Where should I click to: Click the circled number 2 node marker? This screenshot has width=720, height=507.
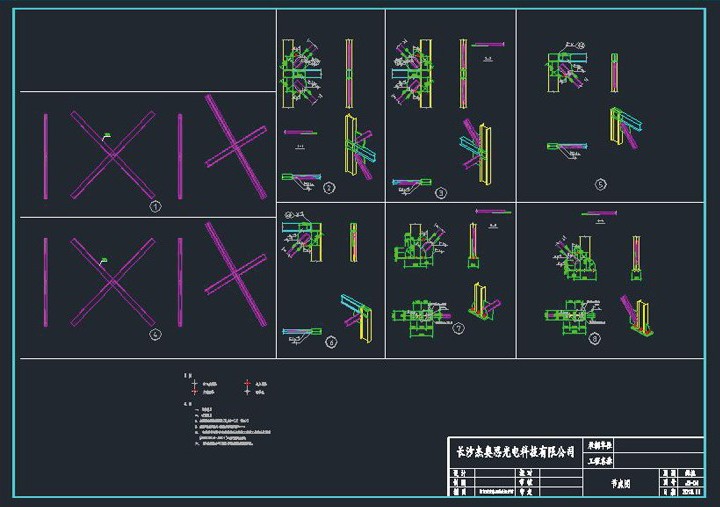(x=330, y=187)
